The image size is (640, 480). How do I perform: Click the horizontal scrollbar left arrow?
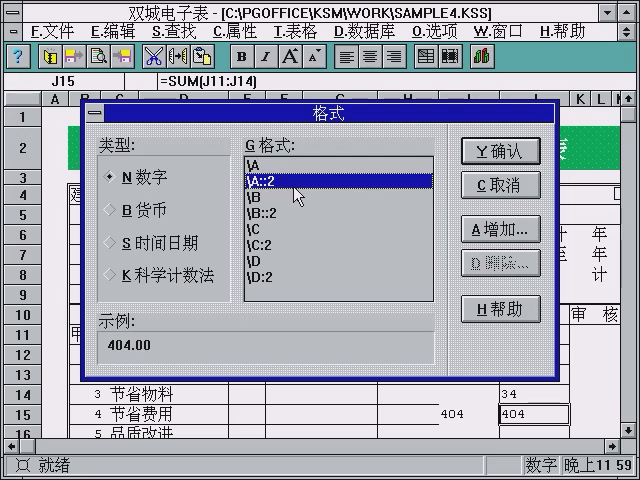(x=11, y=446)
